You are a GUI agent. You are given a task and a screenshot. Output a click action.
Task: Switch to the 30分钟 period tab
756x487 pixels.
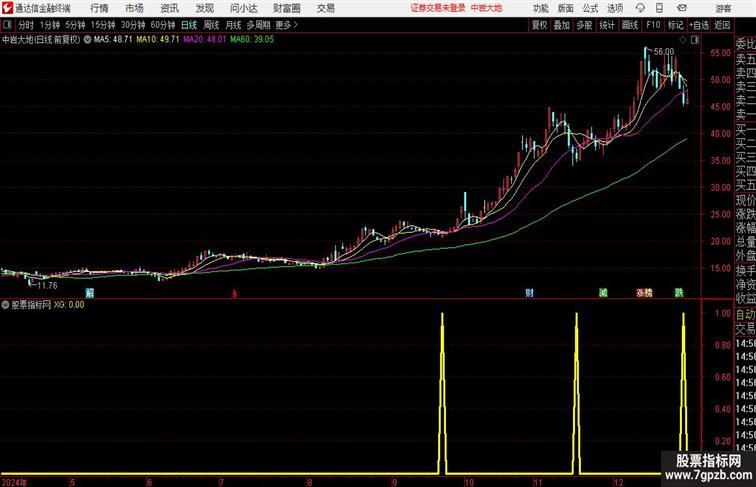pyautogui.click(x=133, y=25)
